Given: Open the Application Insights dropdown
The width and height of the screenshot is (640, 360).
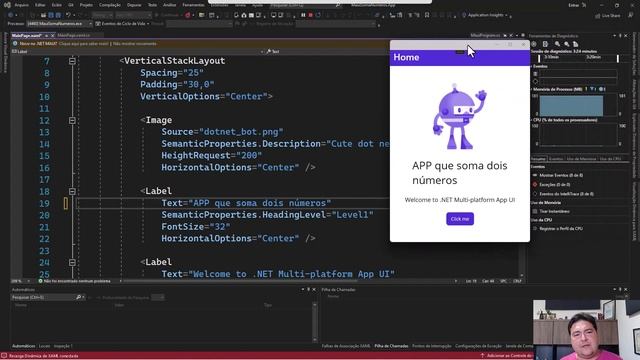Looking at the screenshot, I should (487, 15).
